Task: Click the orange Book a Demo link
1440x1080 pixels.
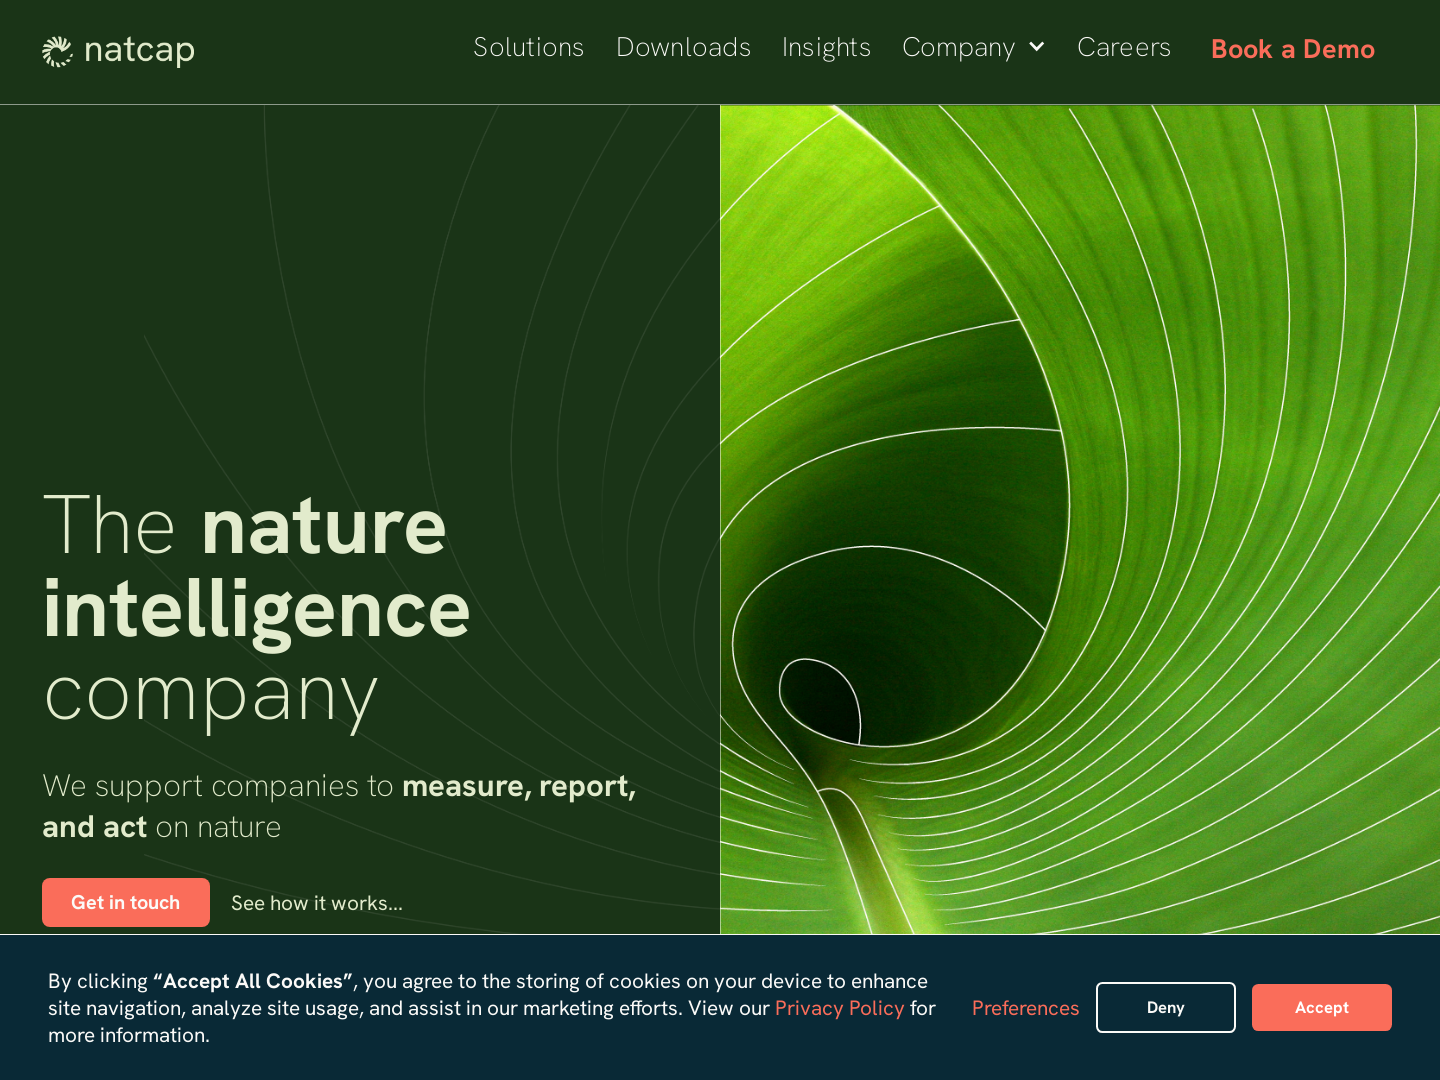Action: click(1292, 49)
